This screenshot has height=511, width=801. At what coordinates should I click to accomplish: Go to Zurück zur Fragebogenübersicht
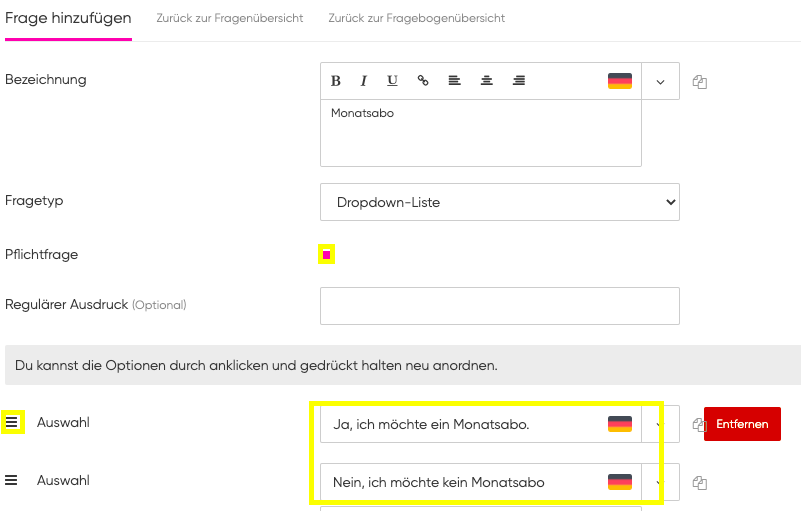click(x=416, y=18)
